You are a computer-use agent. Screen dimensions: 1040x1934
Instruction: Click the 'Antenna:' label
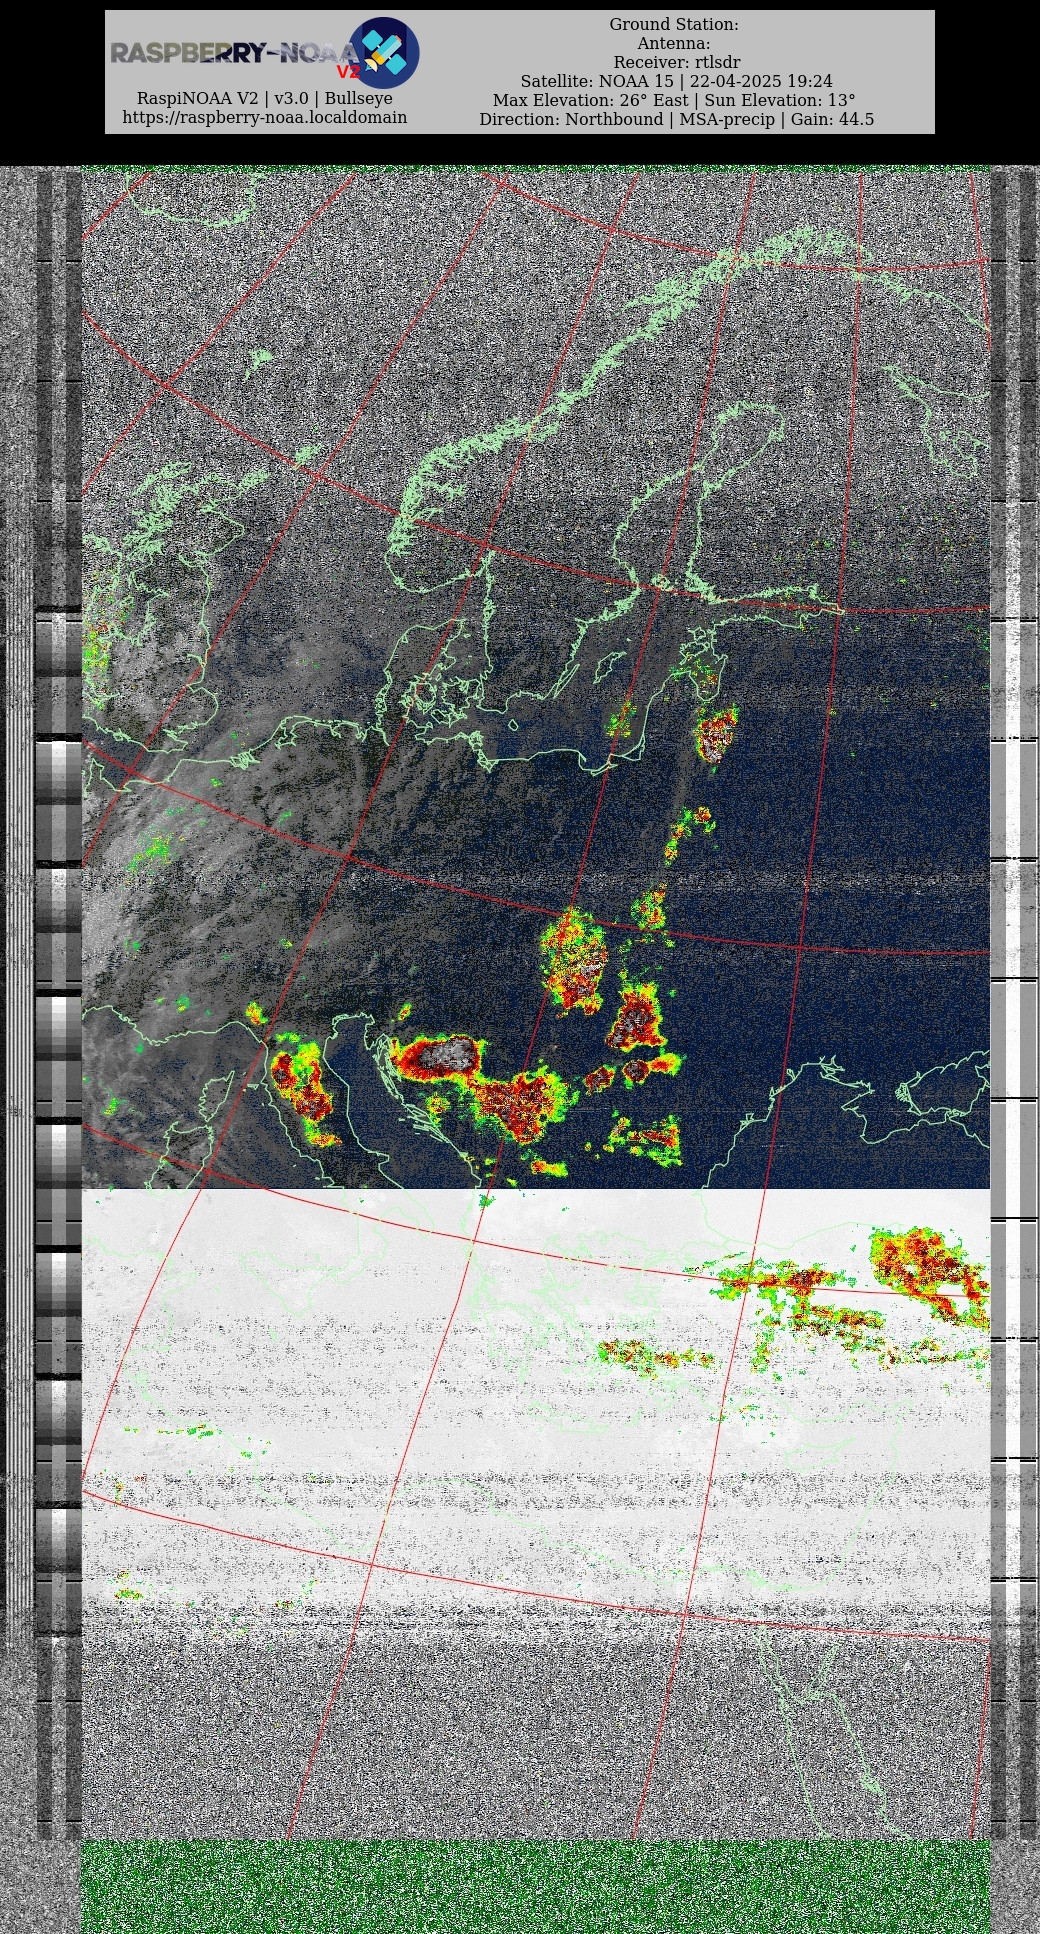point(674,44)
